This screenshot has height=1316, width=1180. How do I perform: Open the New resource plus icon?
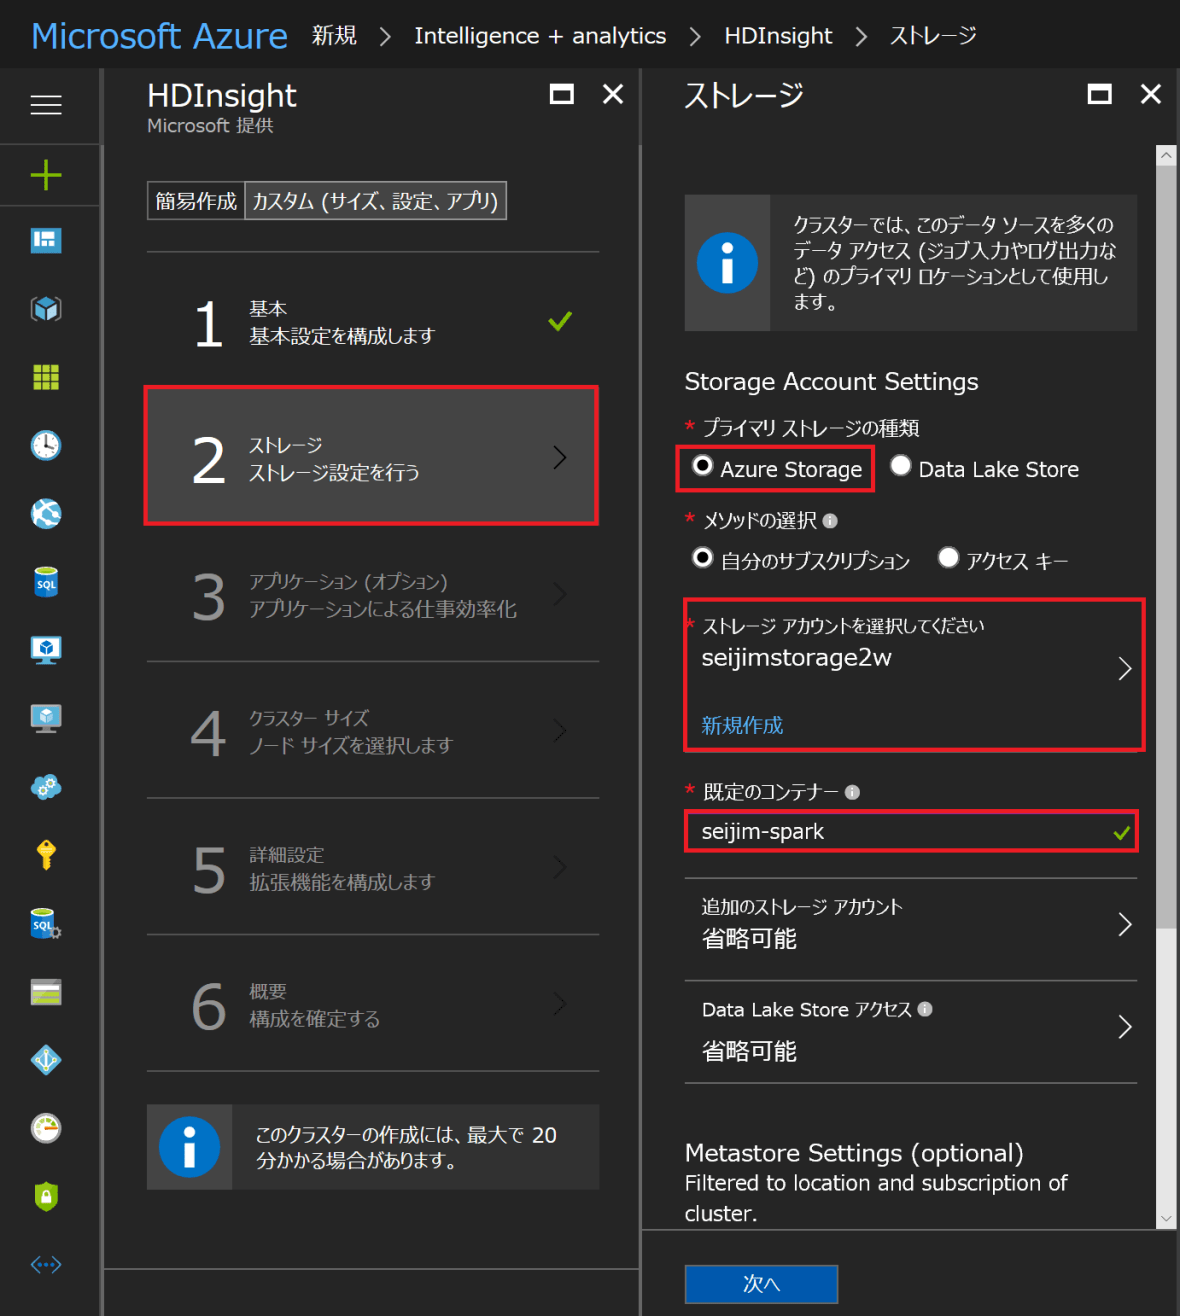pyautogui.click(x=45, y=174)
